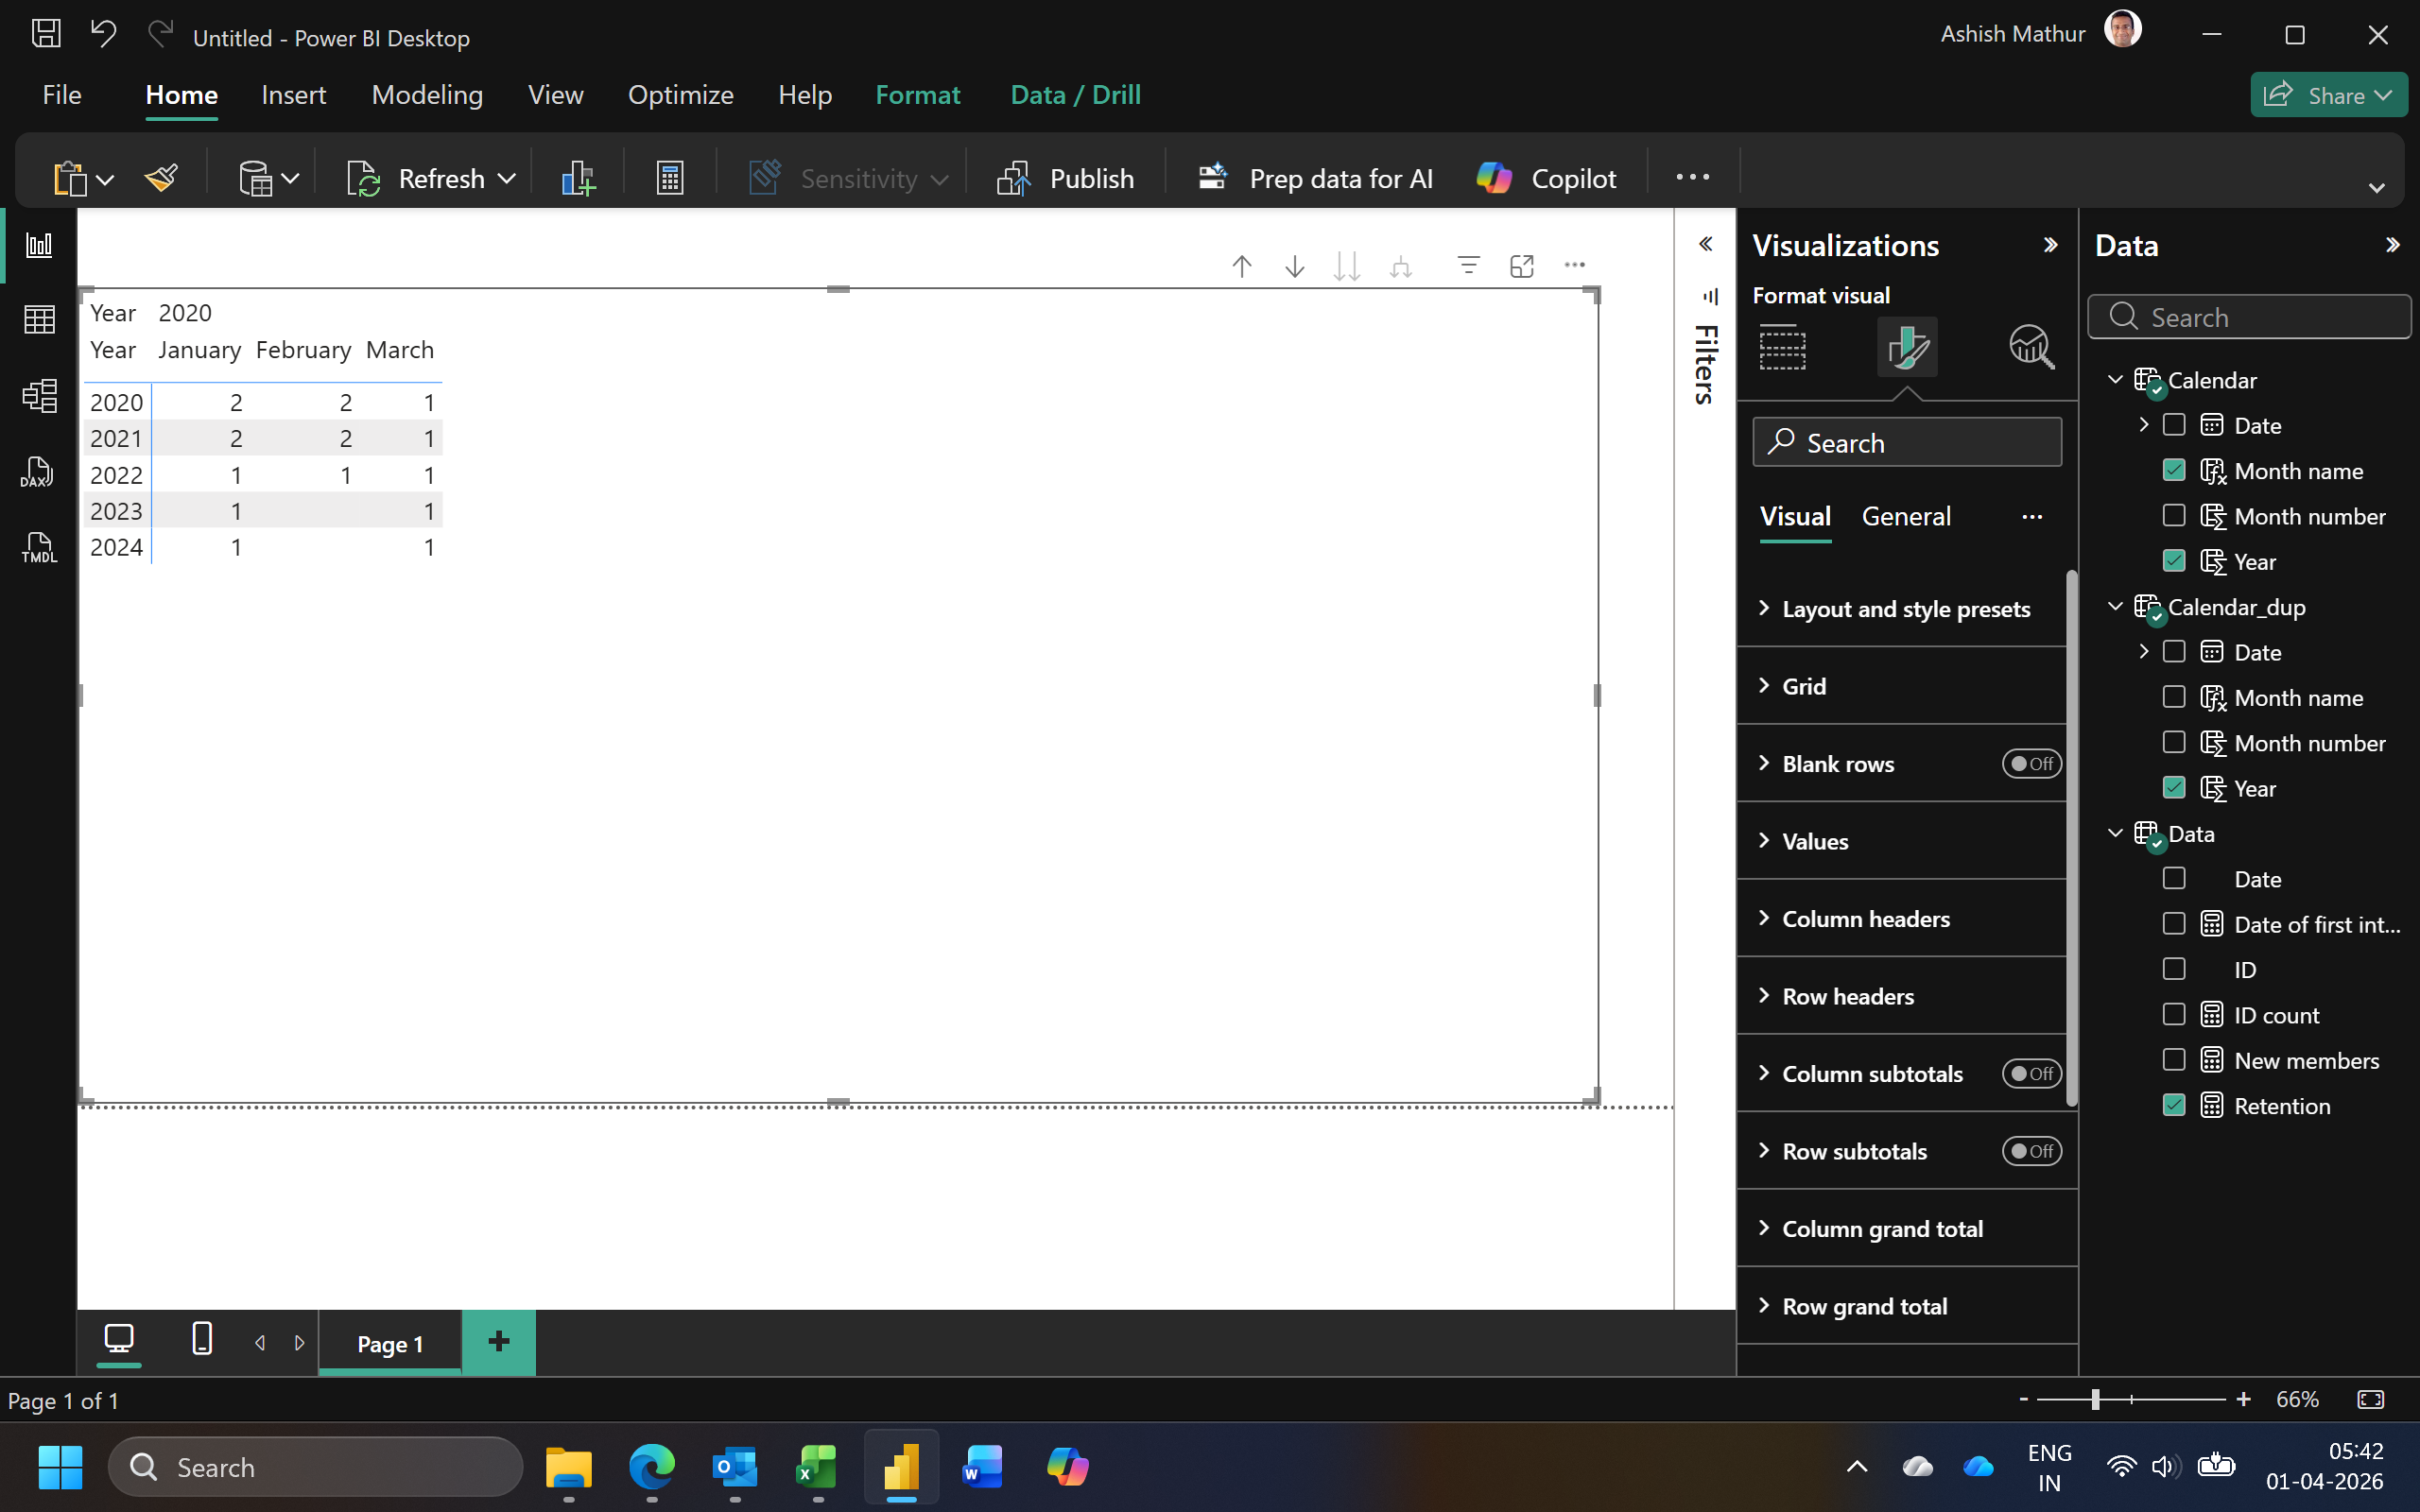
Task: Check New members measure checkbox
Action: pos(2174,1060)
